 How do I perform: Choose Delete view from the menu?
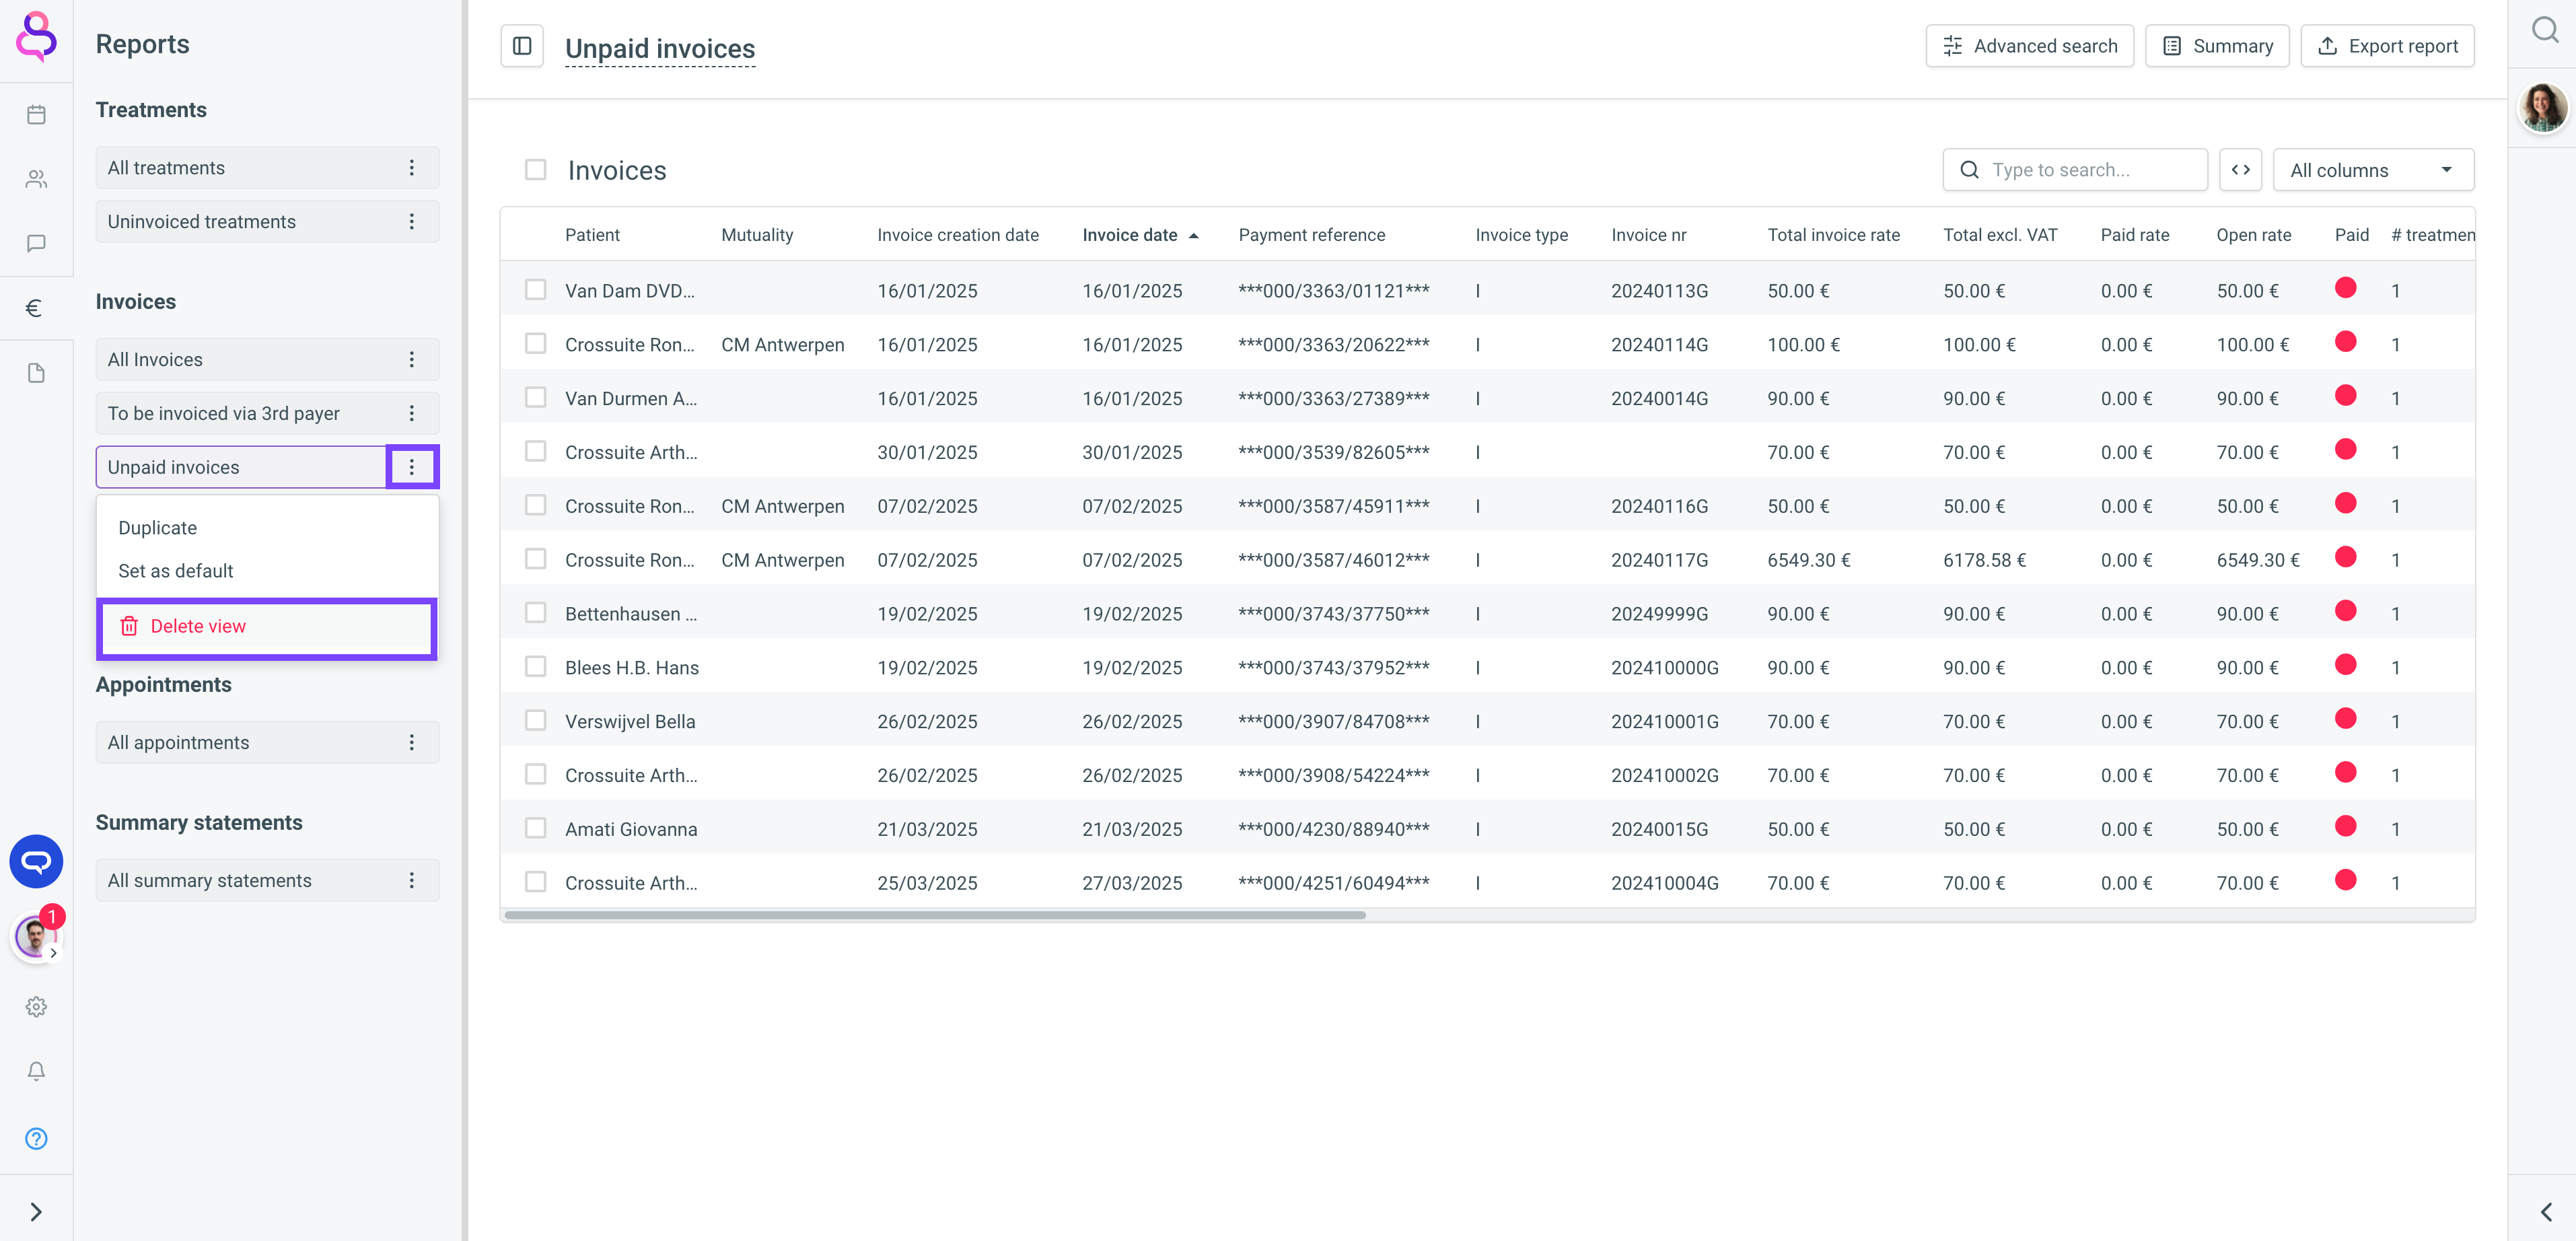(267, 627)
